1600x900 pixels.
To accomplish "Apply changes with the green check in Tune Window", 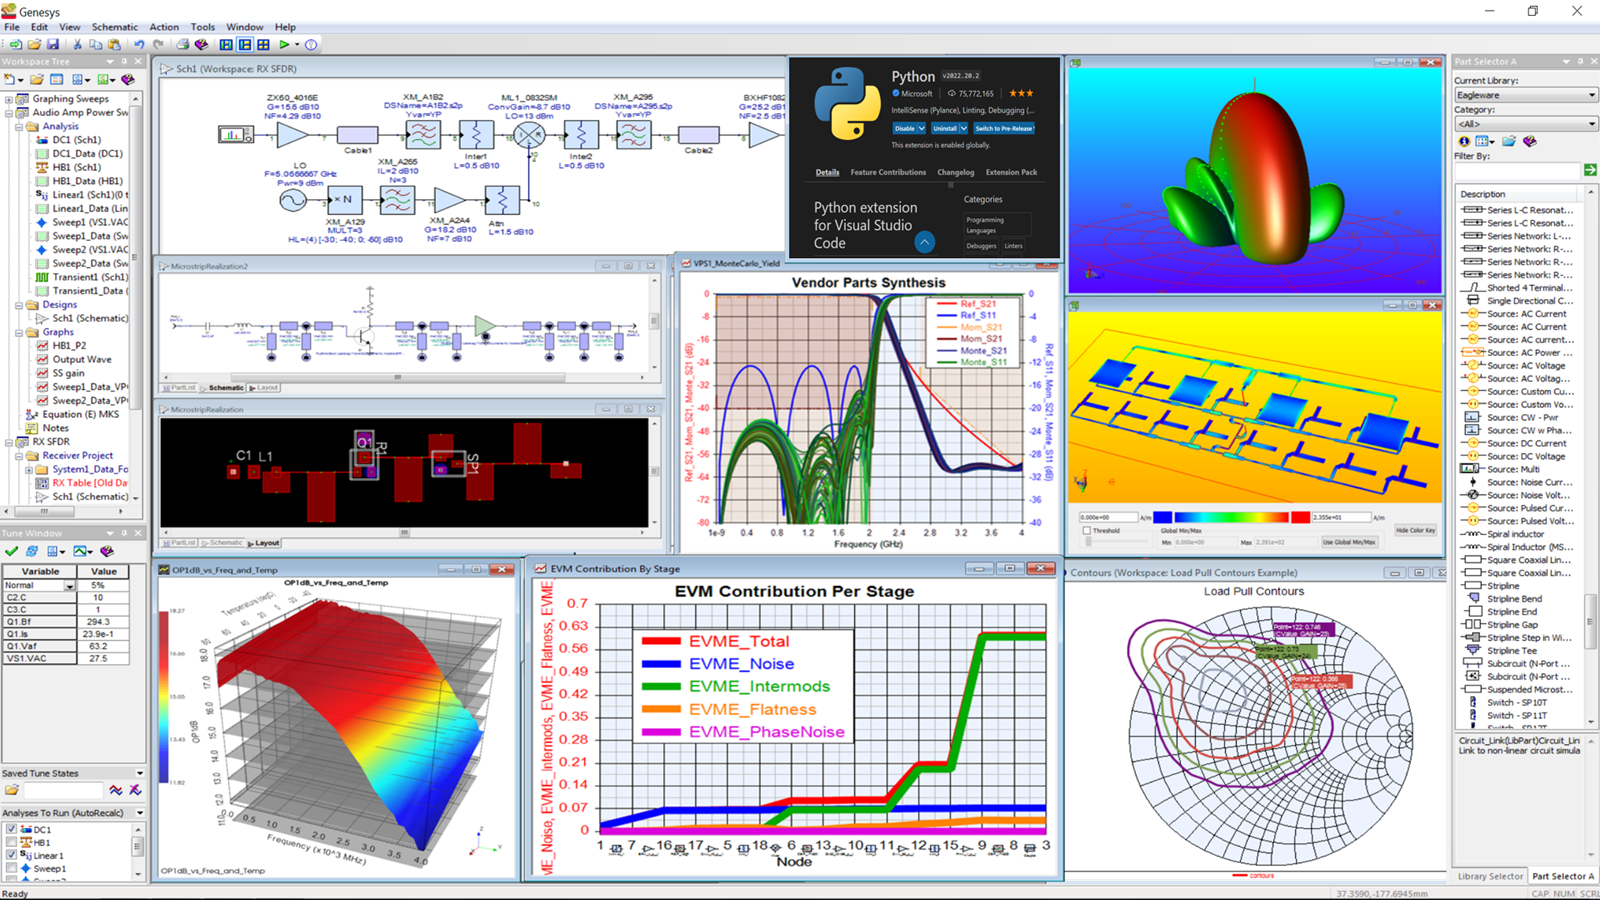I will click(x=11, y=551).
